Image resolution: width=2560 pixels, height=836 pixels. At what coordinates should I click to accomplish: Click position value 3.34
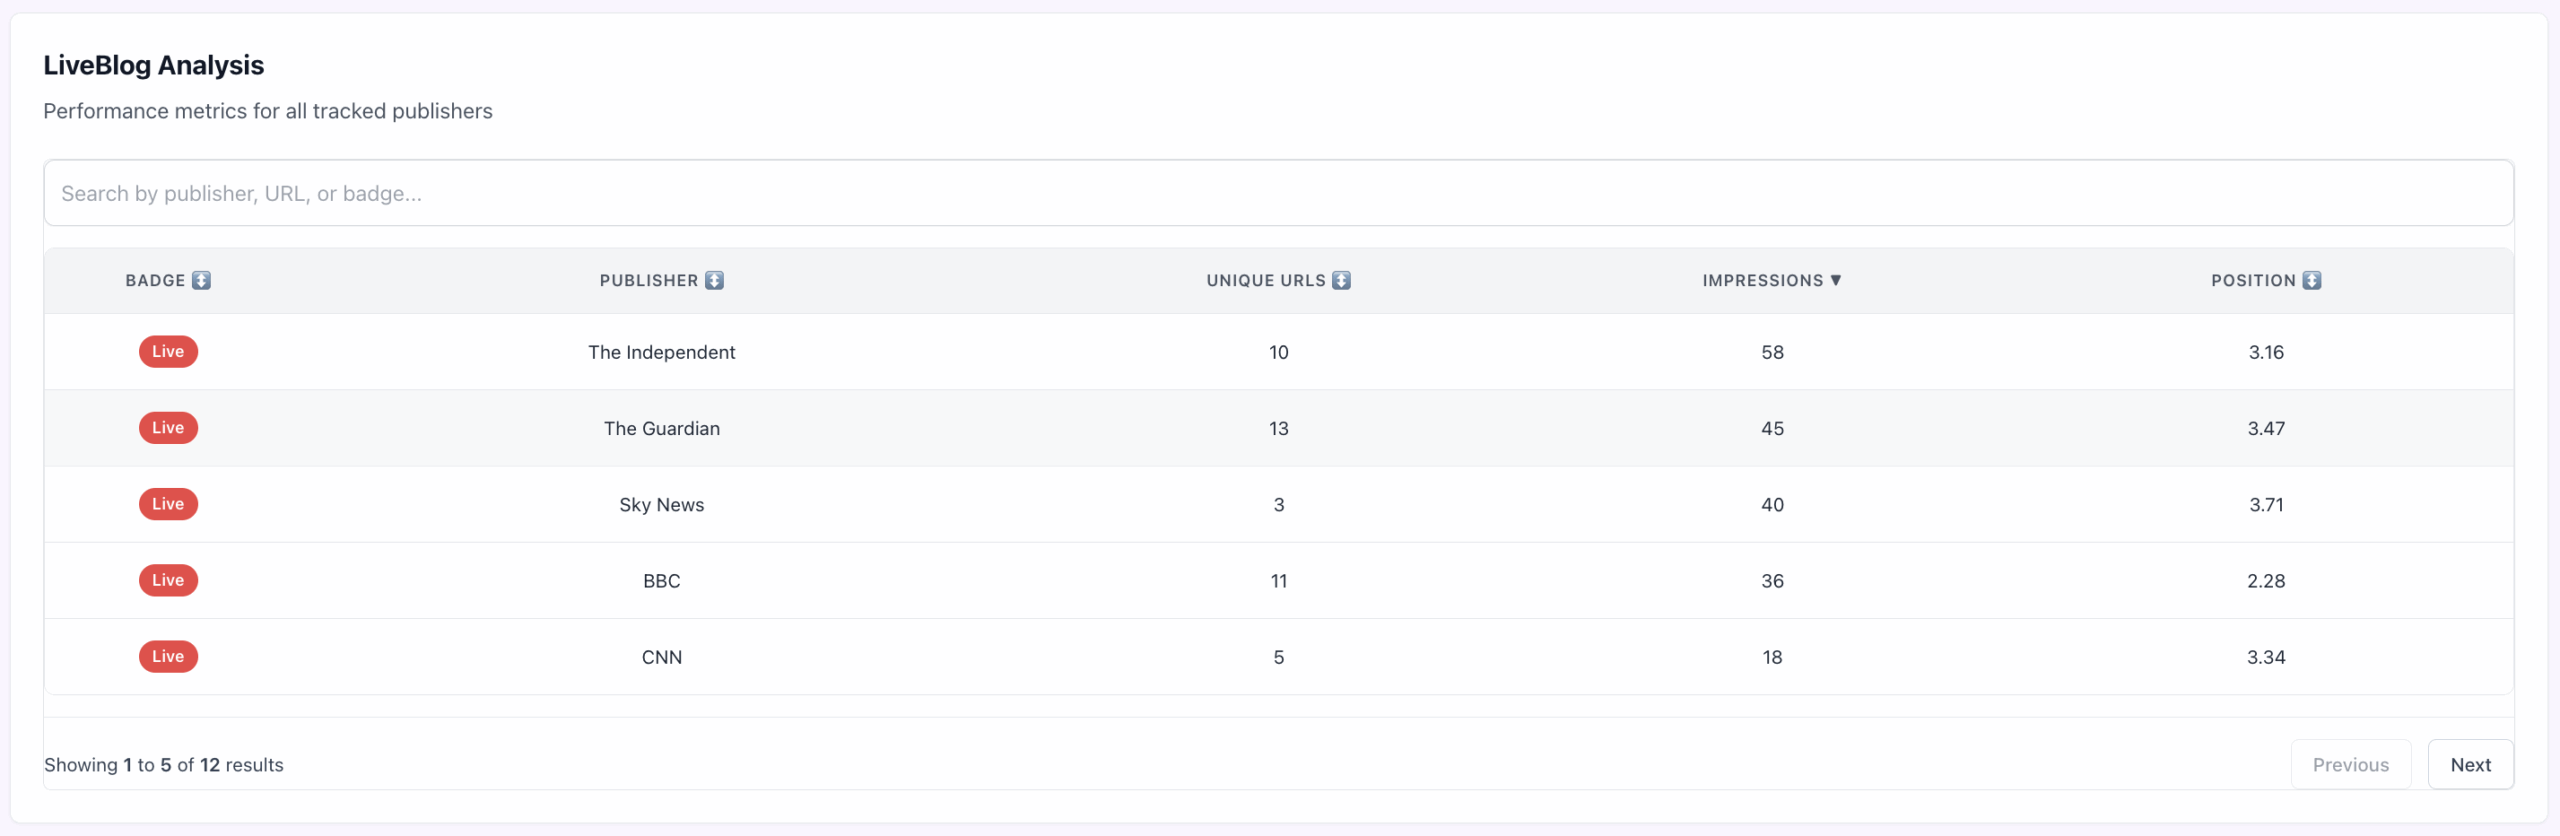2266,657
